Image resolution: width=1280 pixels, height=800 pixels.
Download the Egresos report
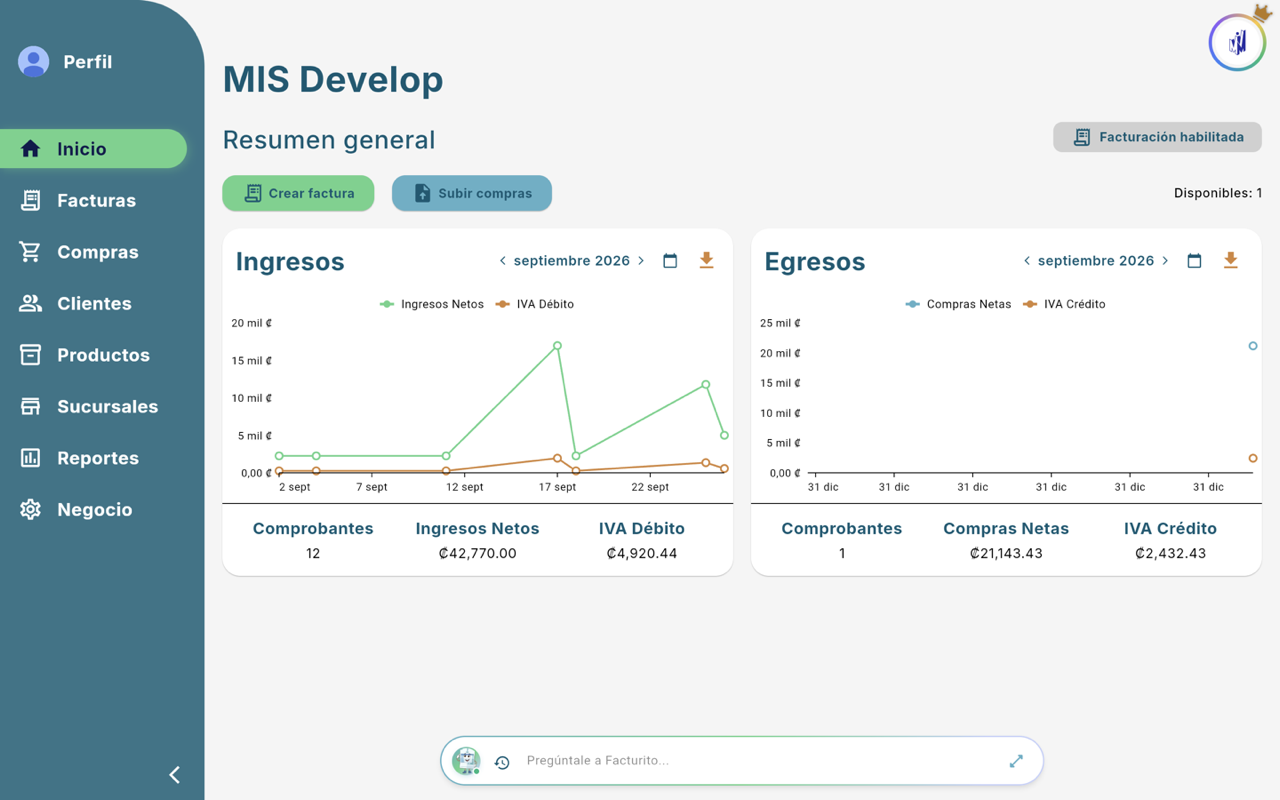pyautogui.click(x=1230, y=261)
